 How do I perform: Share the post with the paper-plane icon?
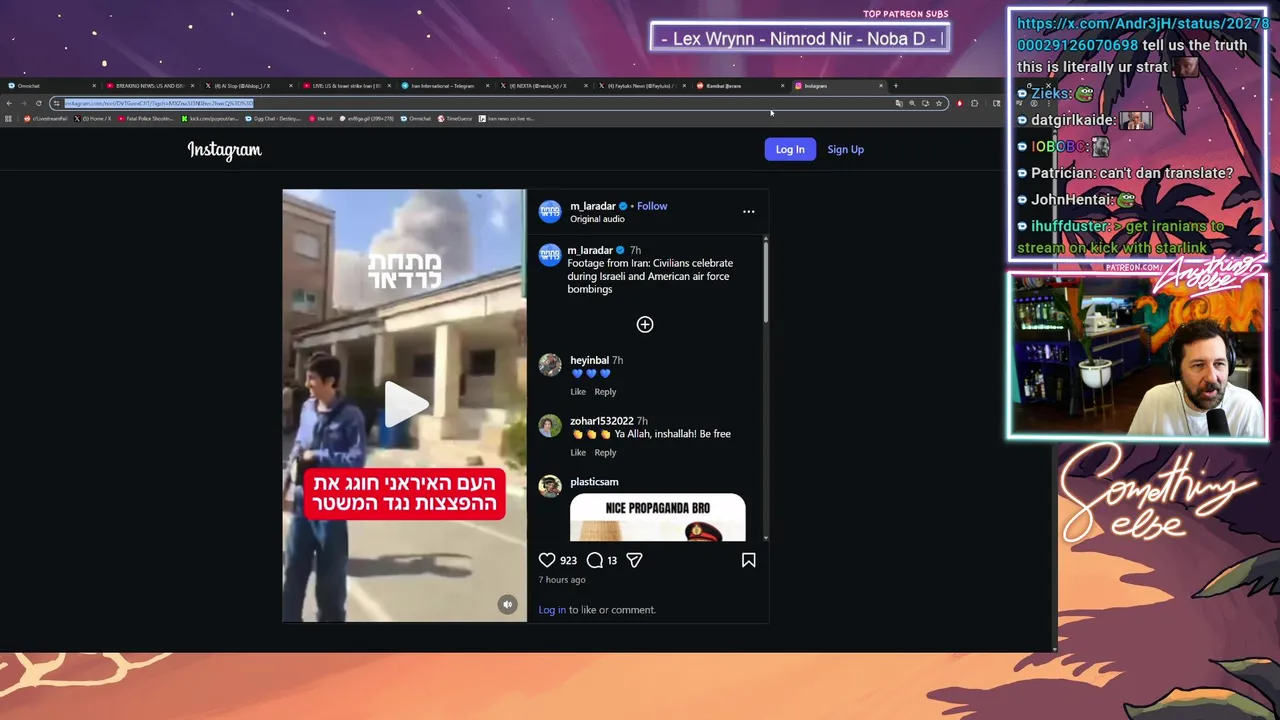pyautogui.click(x=634, y=560)
